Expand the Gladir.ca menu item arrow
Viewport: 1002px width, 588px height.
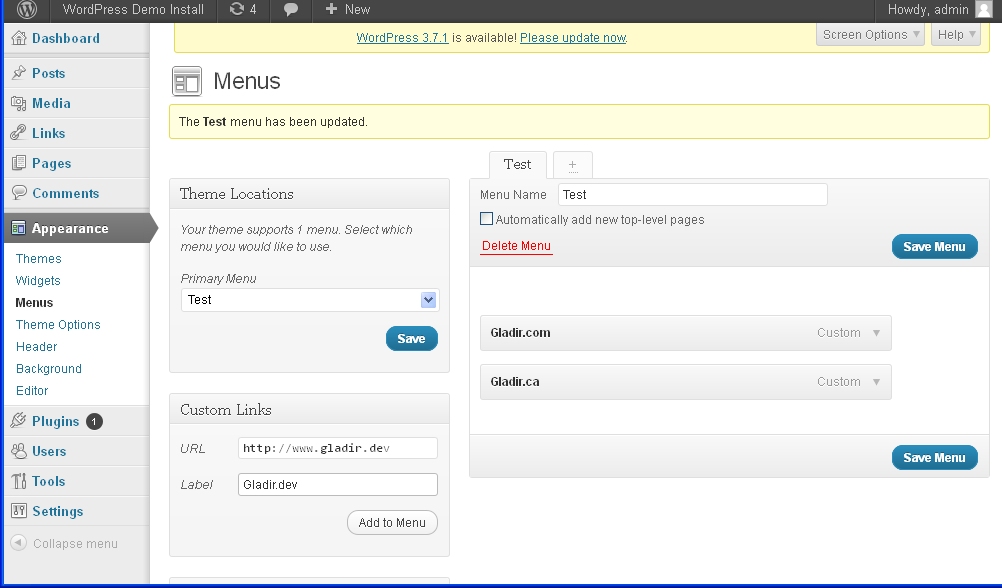click(877, 382)
